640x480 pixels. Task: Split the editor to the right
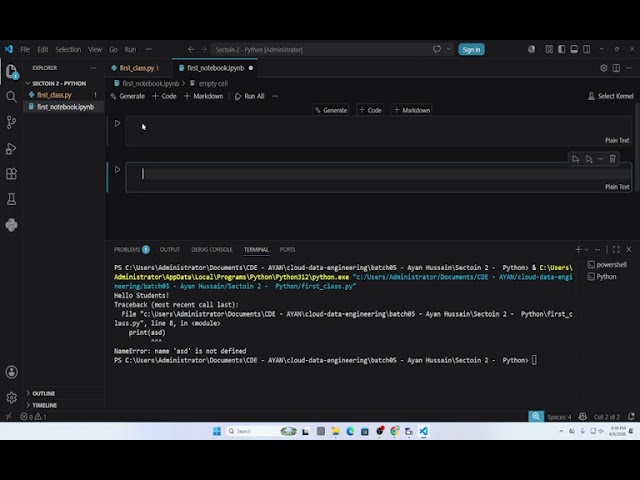(616, 68)
